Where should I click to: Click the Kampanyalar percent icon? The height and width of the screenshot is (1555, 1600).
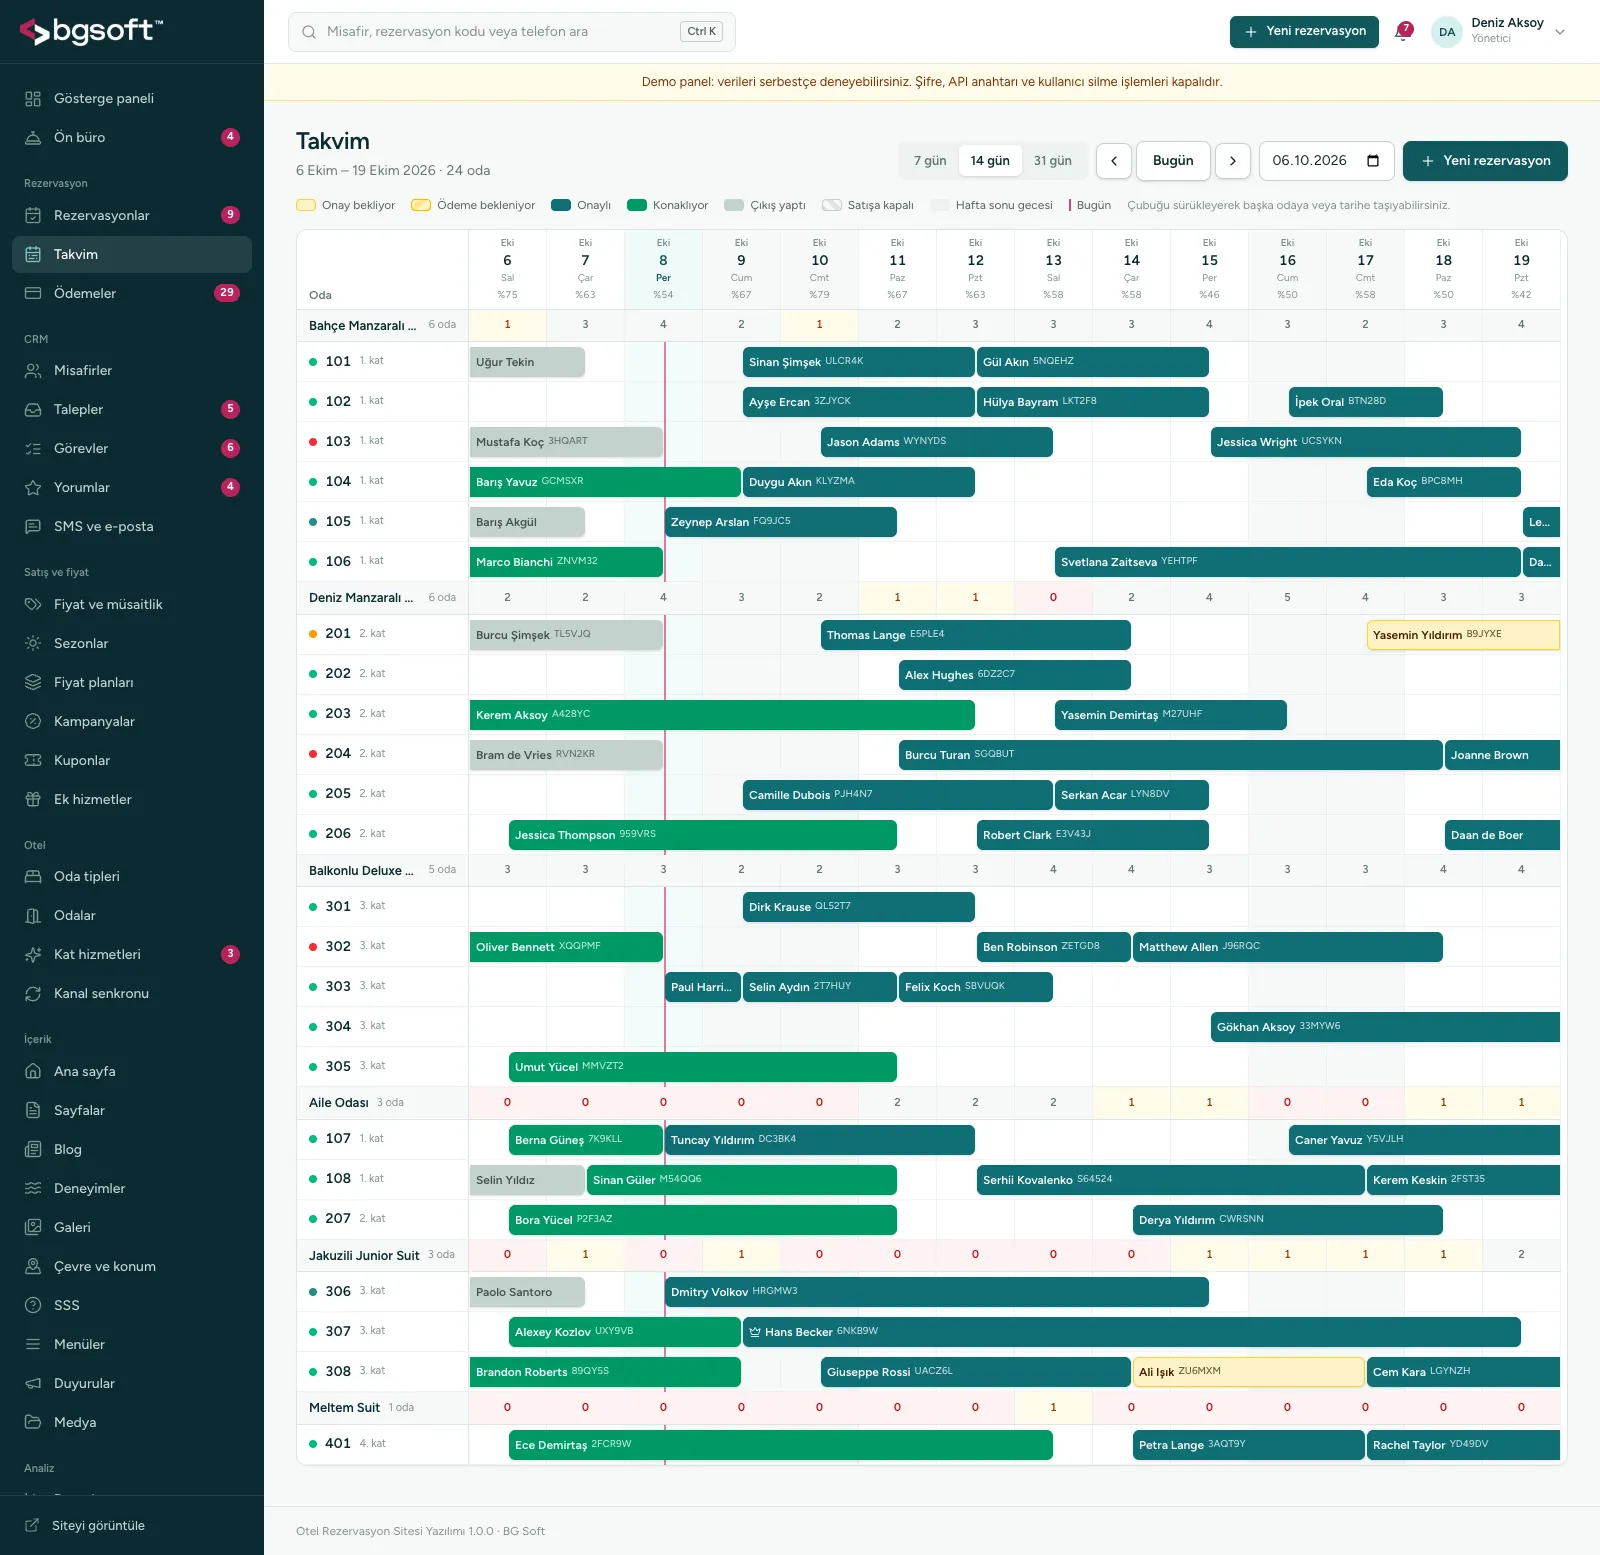33,721
